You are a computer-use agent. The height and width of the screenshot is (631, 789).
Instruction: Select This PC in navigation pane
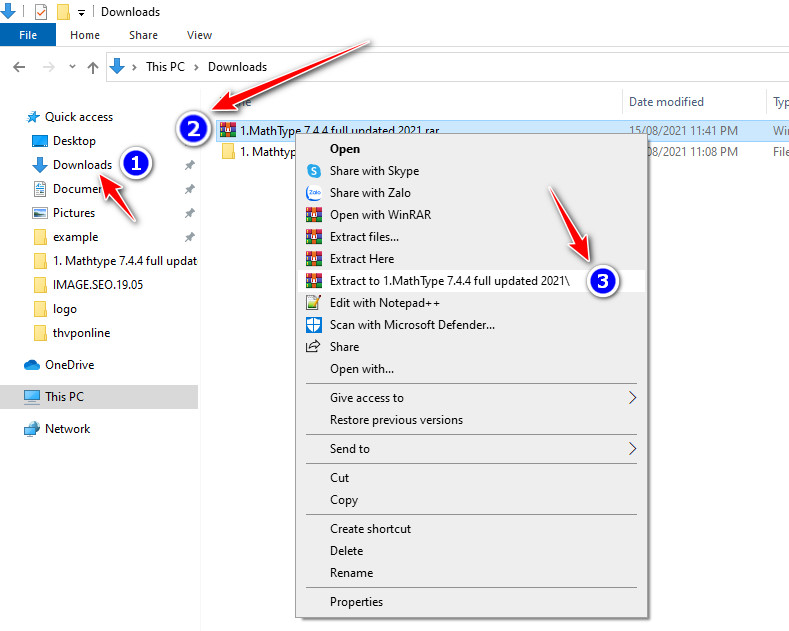pyautogui.click(x=64, y=397)
